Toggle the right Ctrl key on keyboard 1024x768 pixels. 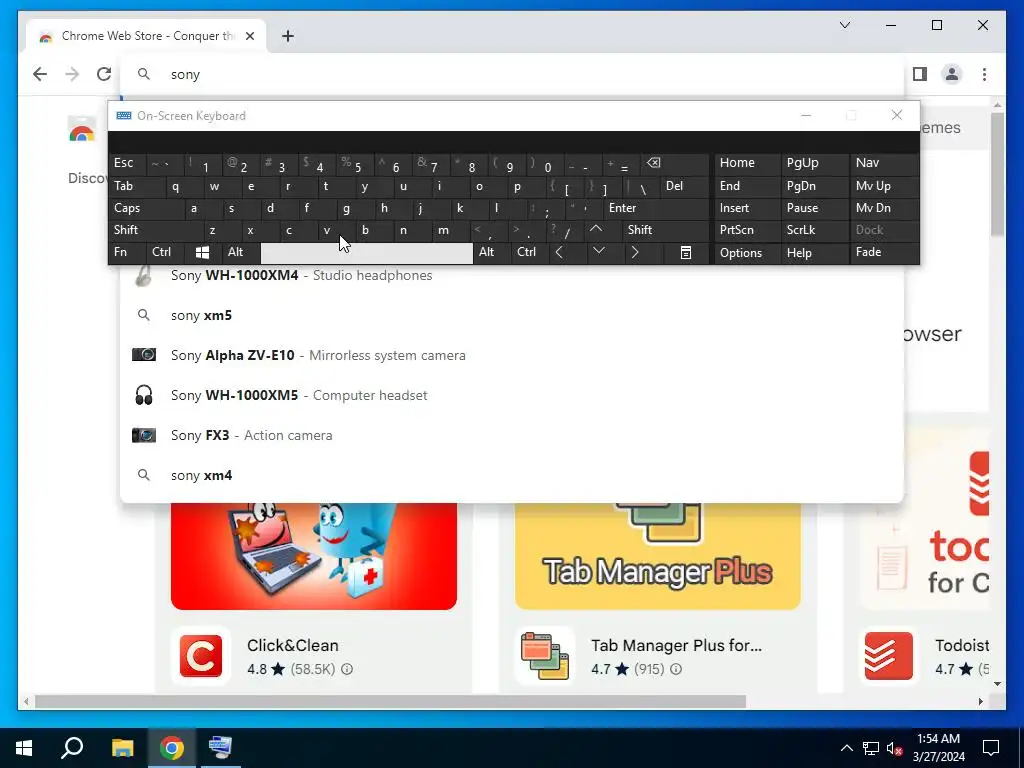tap(530, 252)
